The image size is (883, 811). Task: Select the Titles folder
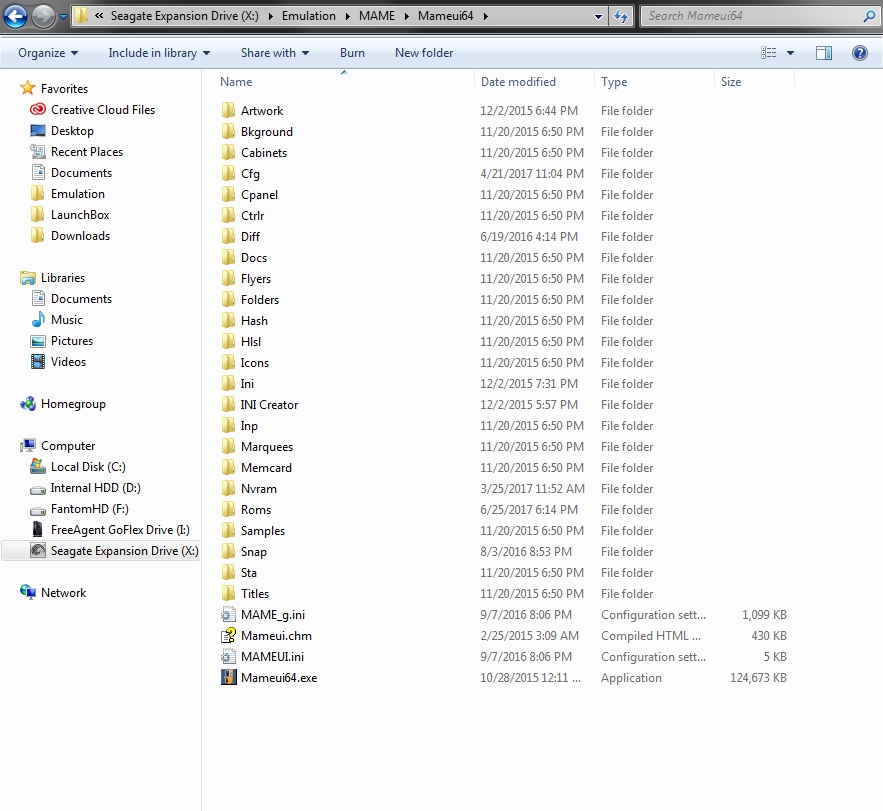point(255,594)
